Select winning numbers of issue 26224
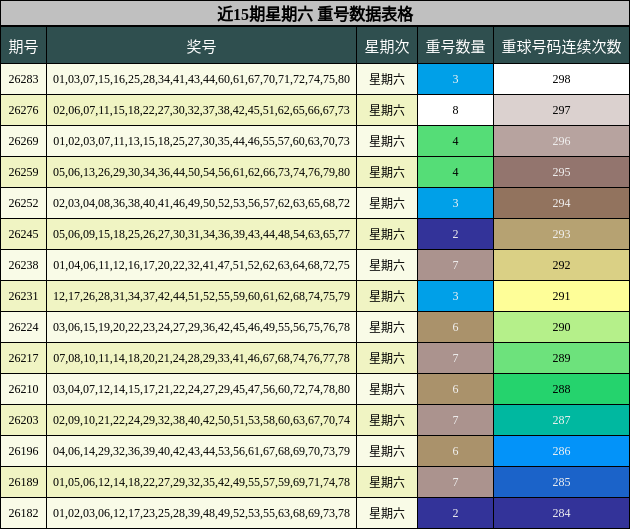Screen dimensions: 630x529 tap(201, 327)
